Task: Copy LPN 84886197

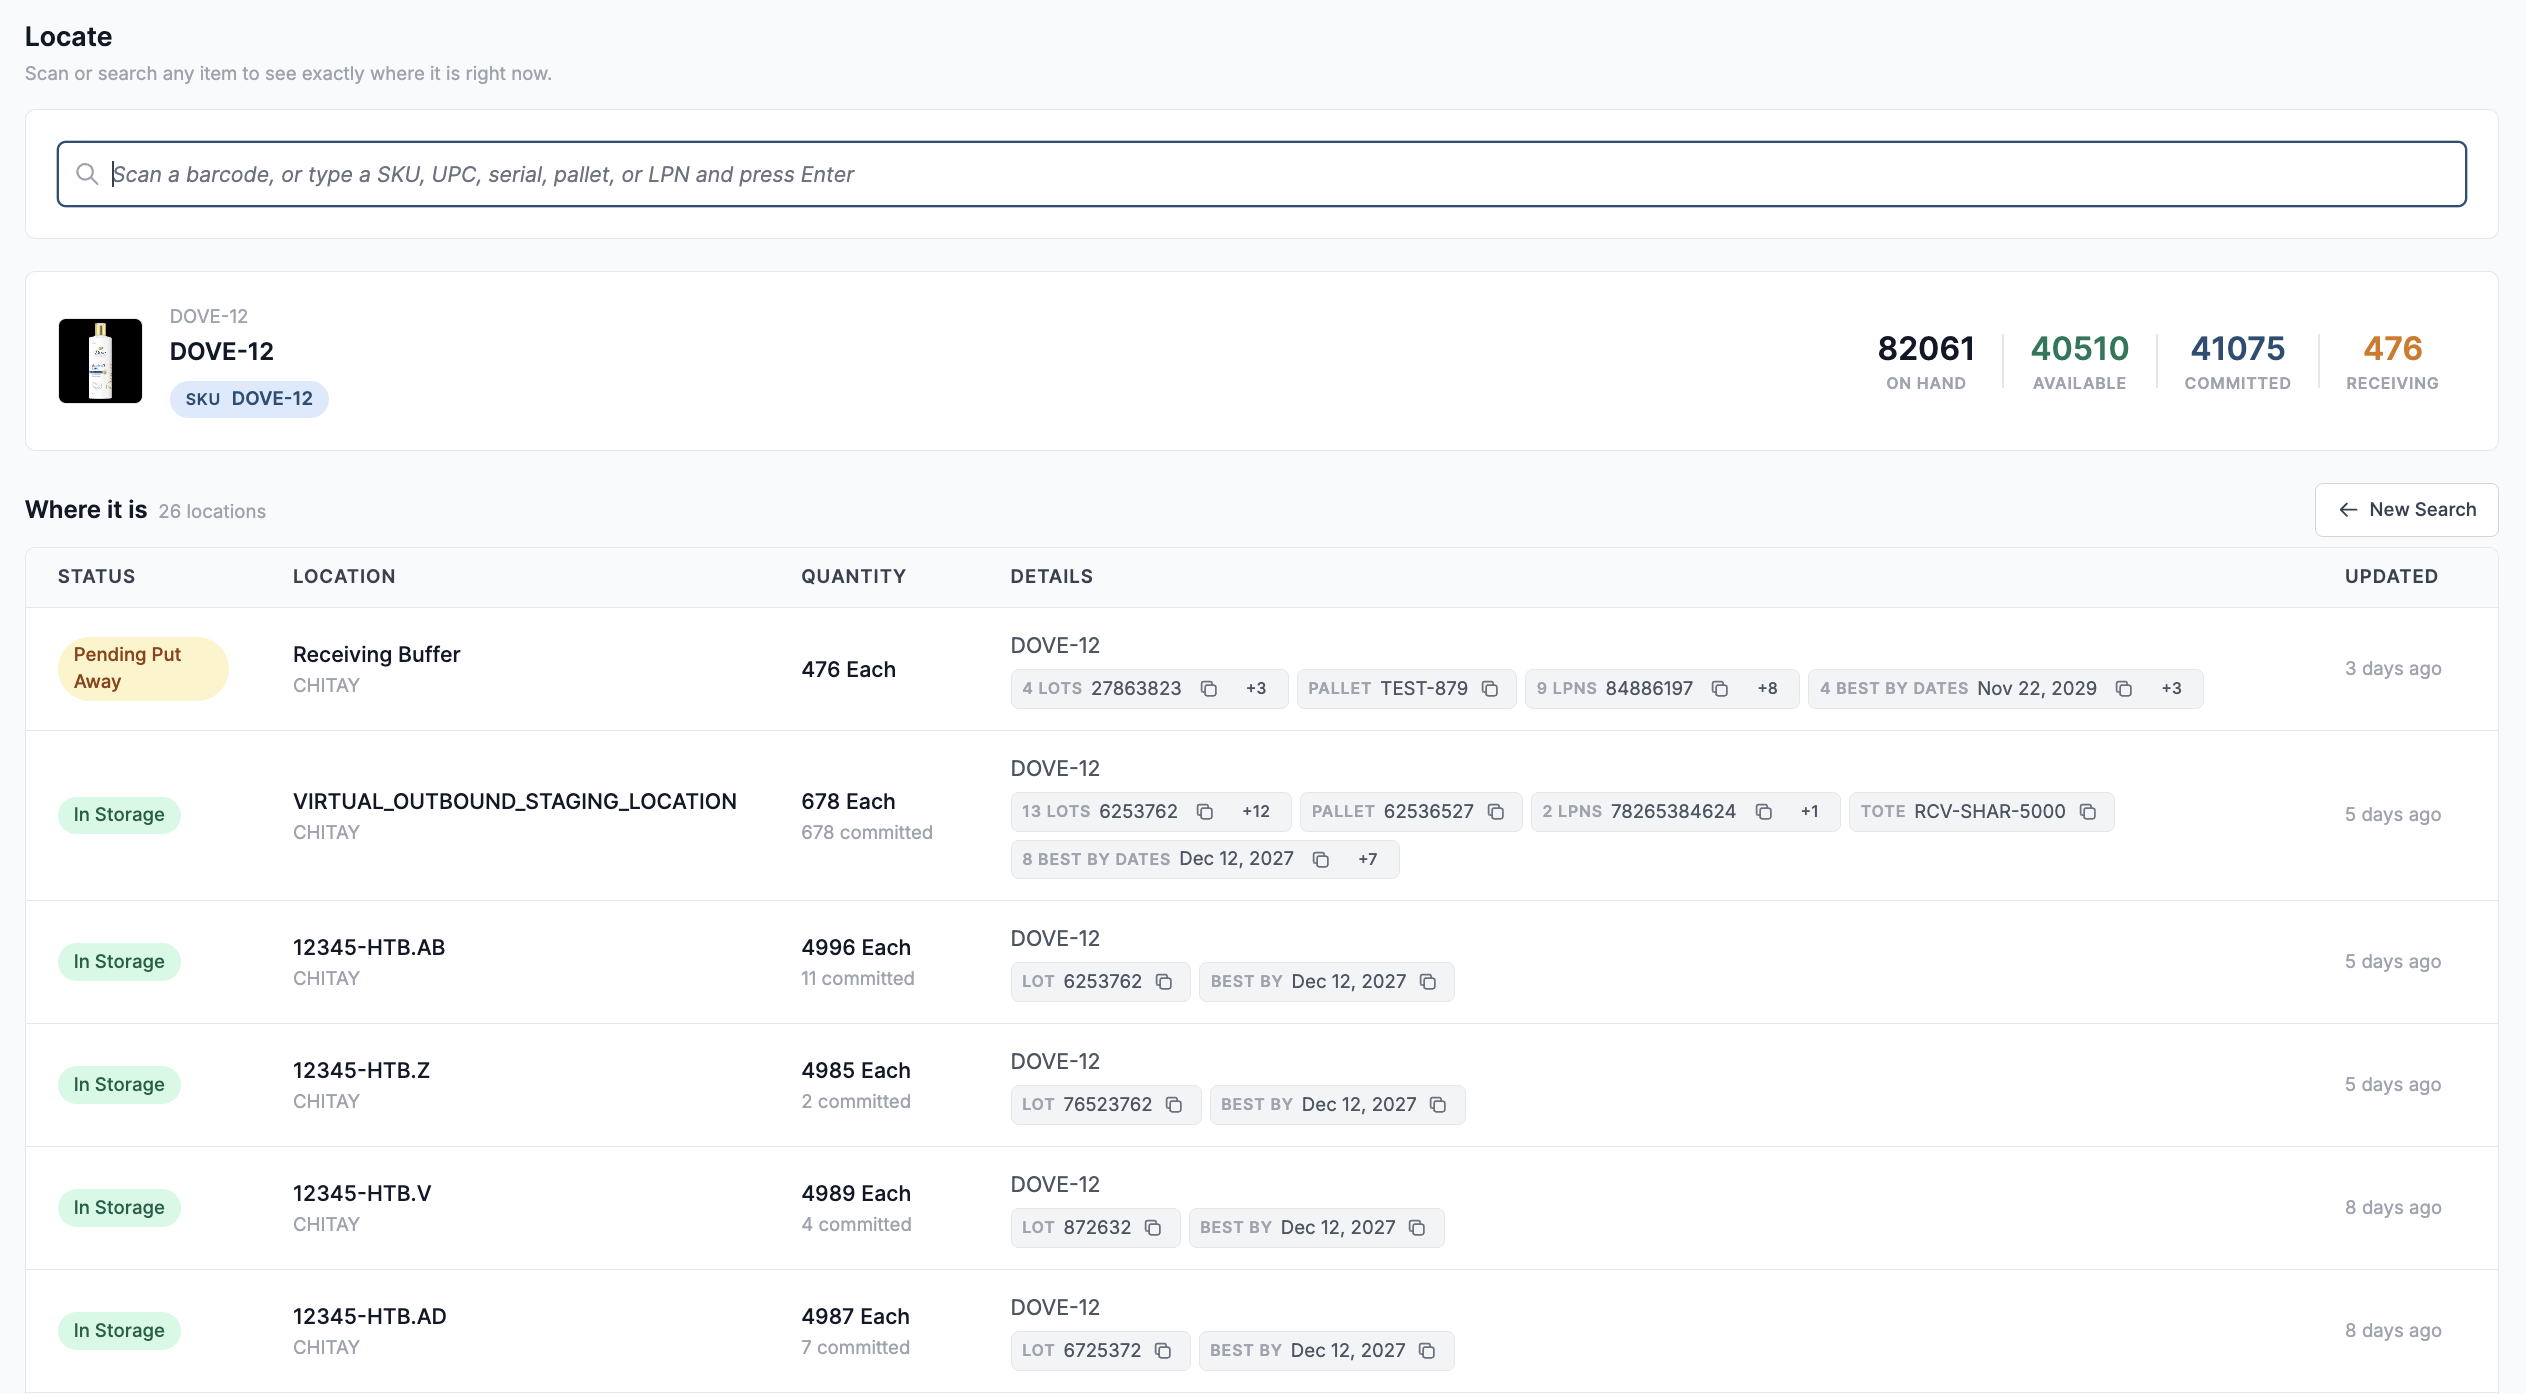Action: pyautogui.click(x=1720, y=689)
